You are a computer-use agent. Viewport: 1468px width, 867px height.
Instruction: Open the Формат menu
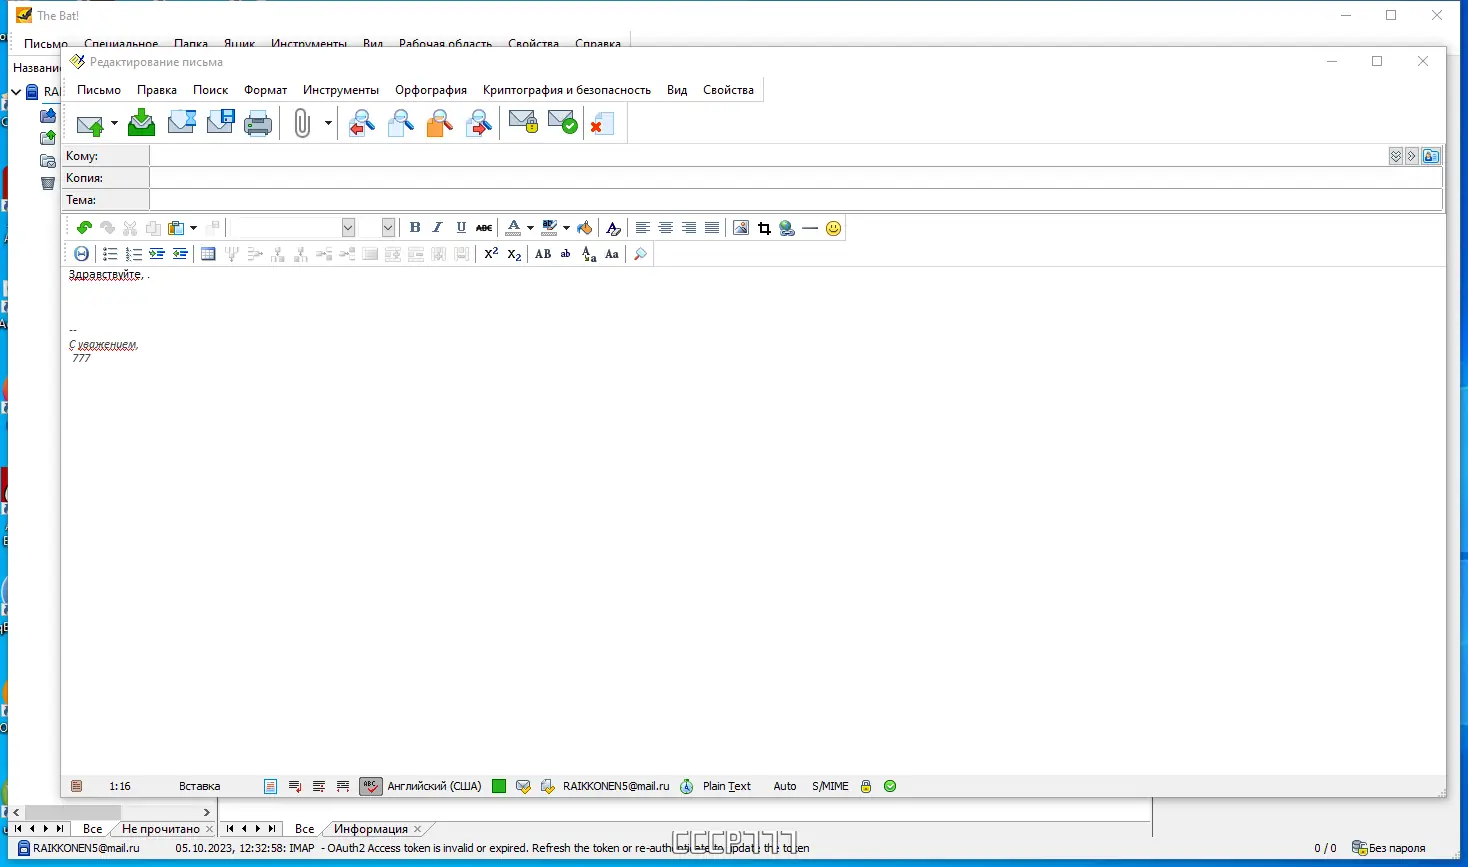tap(266, 90)
